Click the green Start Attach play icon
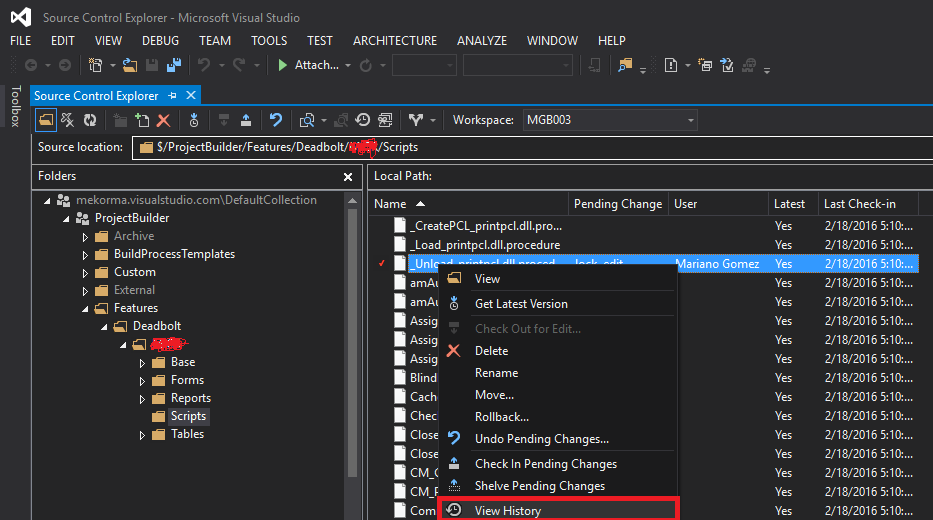933x520 pixels. pos(283,65)
